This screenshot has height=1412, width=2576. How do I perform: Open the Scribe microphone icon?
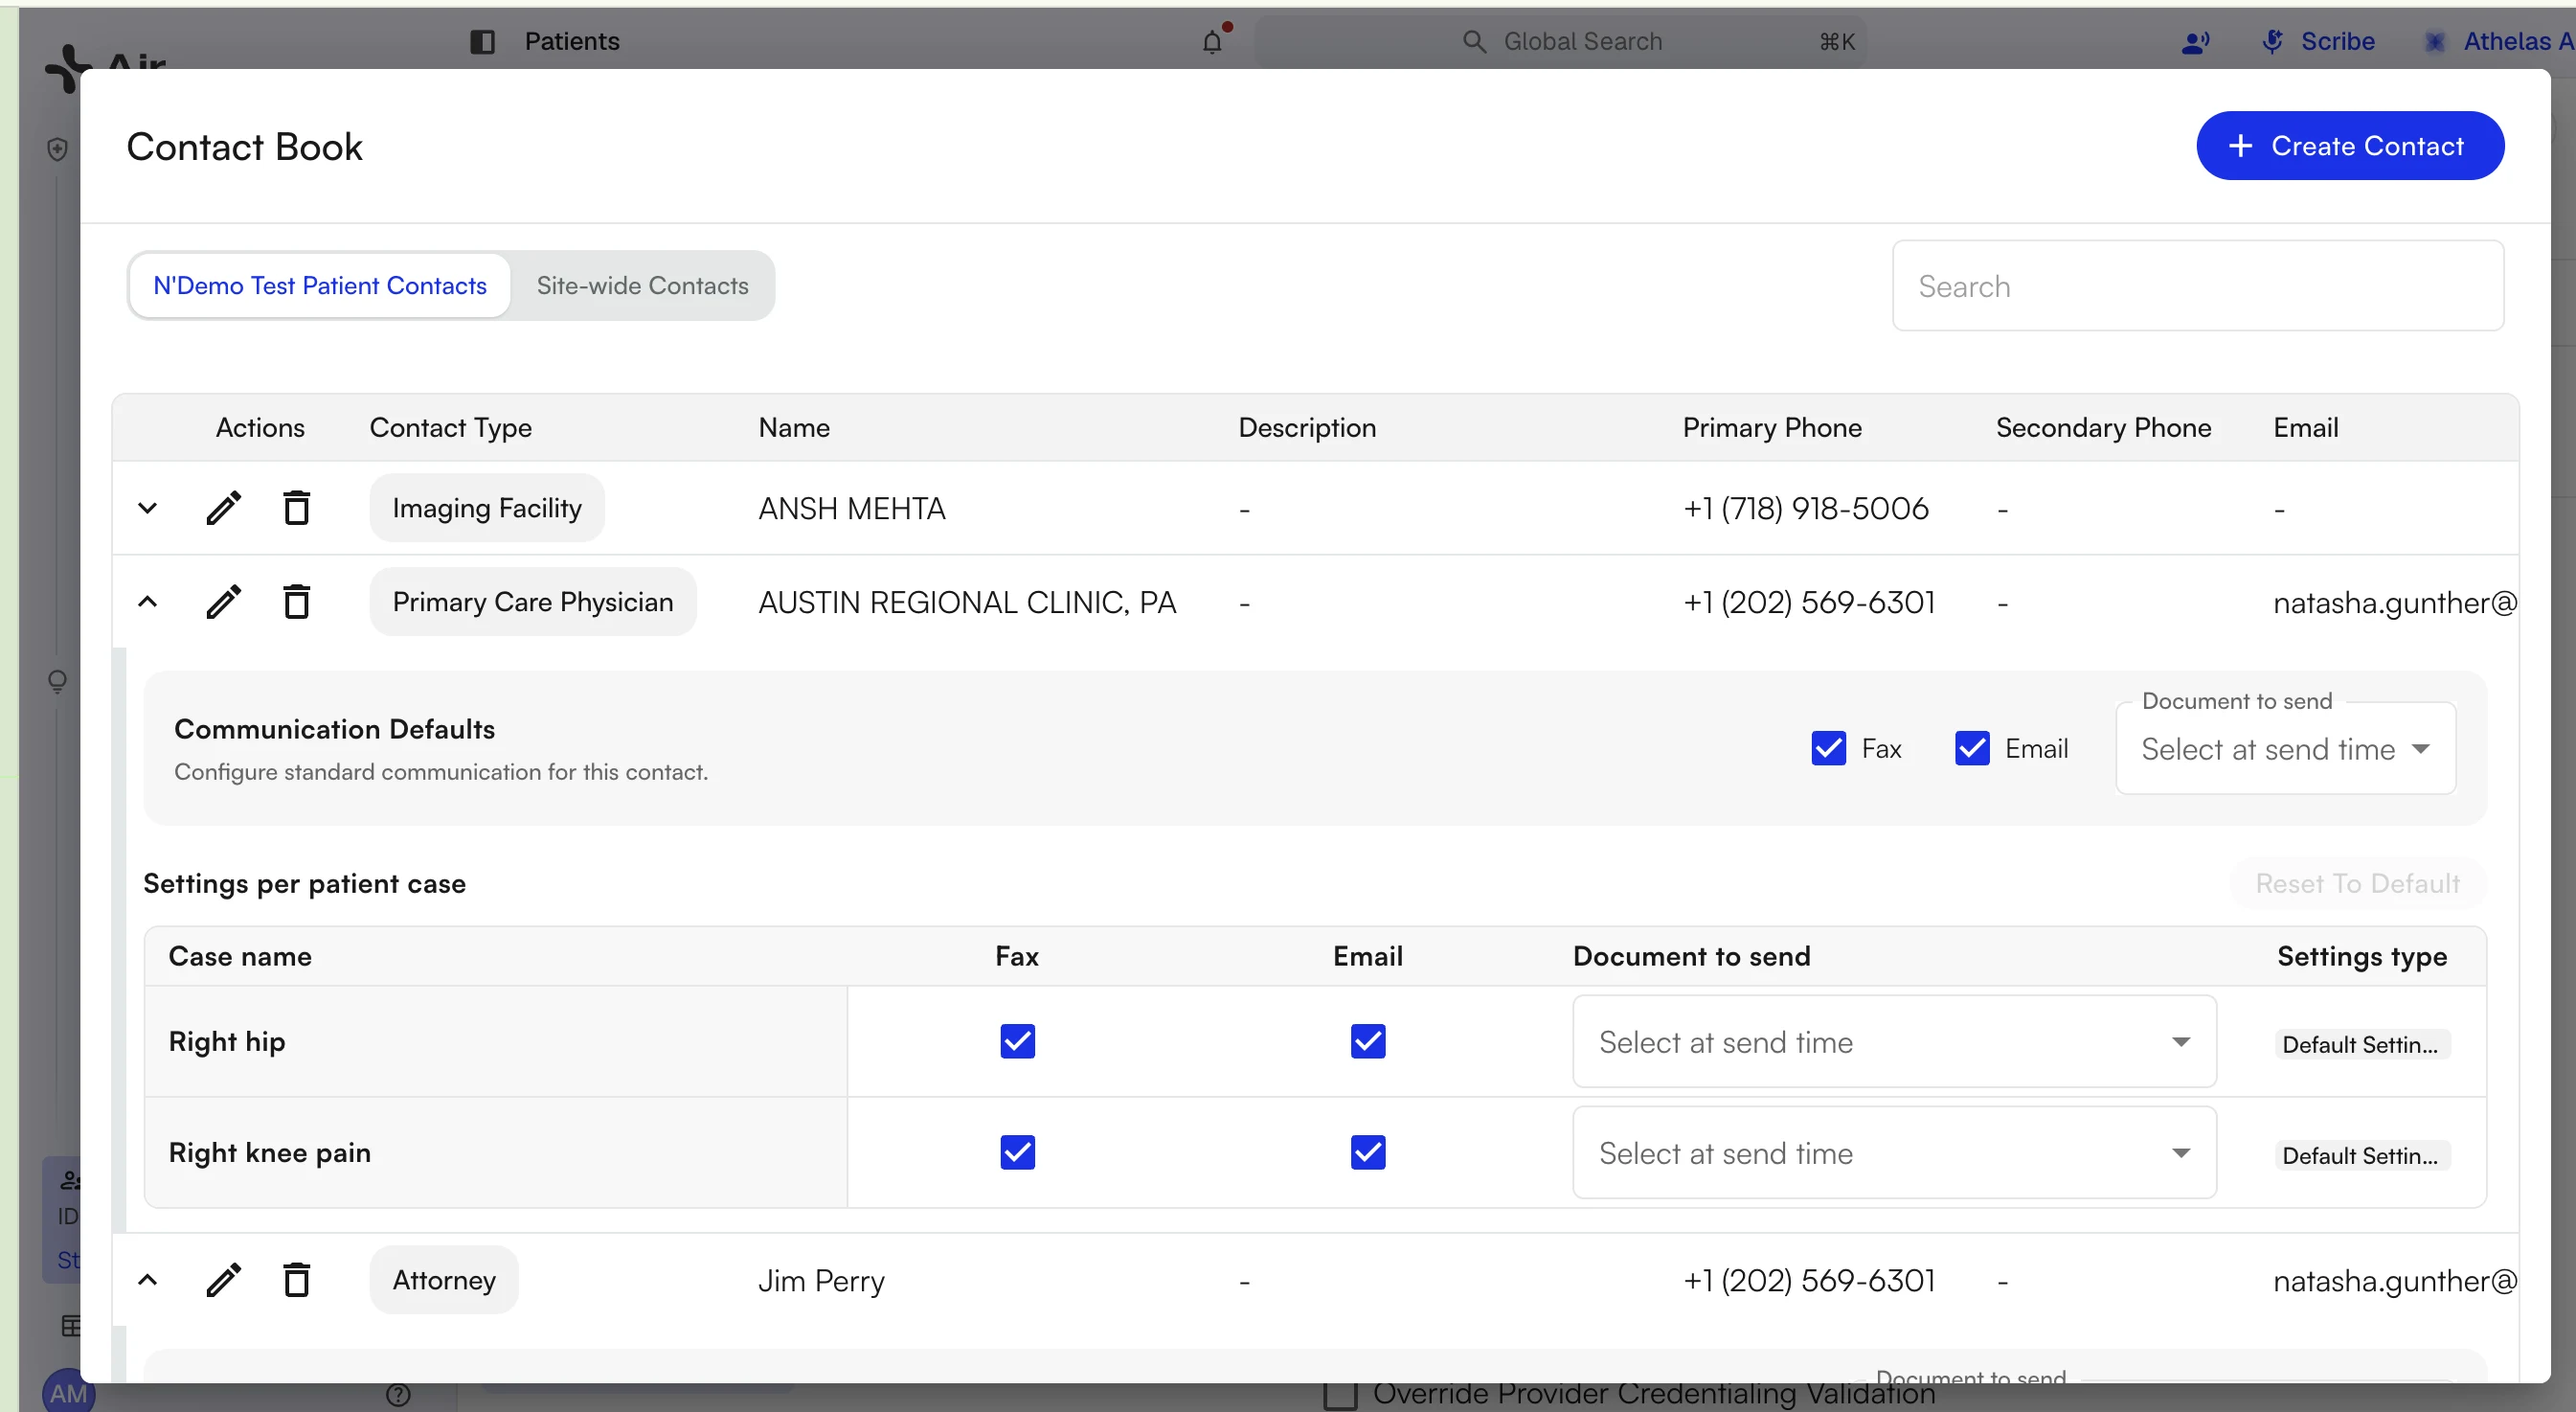click(2273, 41)
